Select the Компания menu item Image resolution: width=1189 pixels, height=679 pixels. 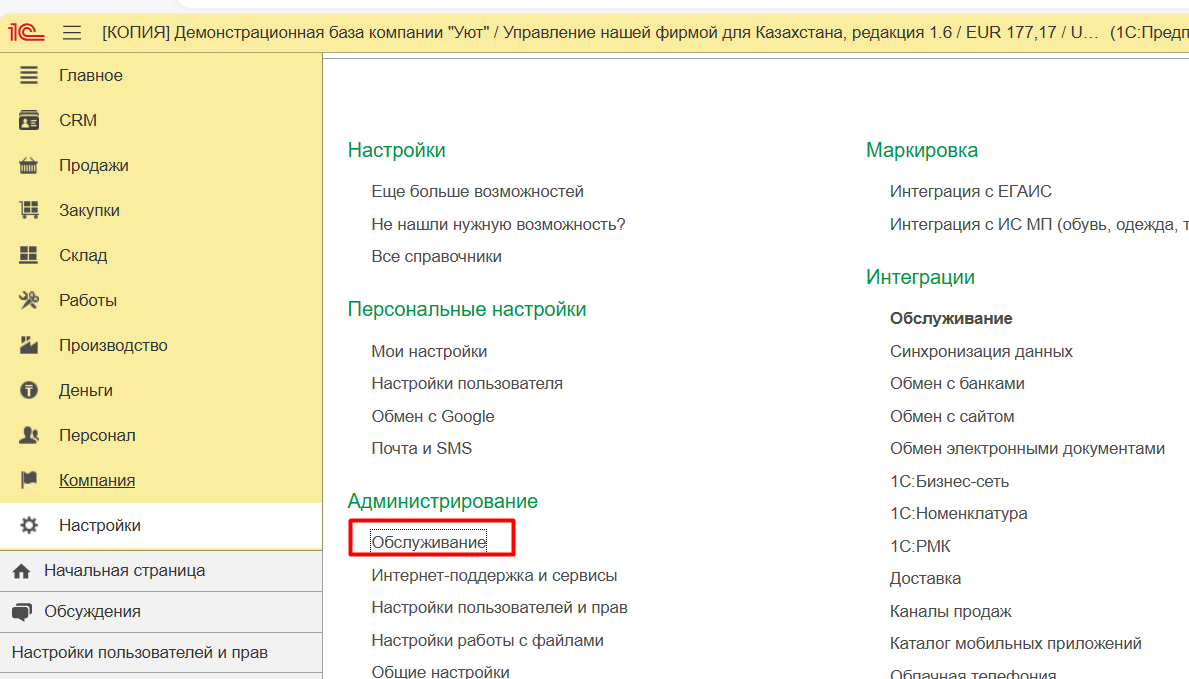click(96, 480)
